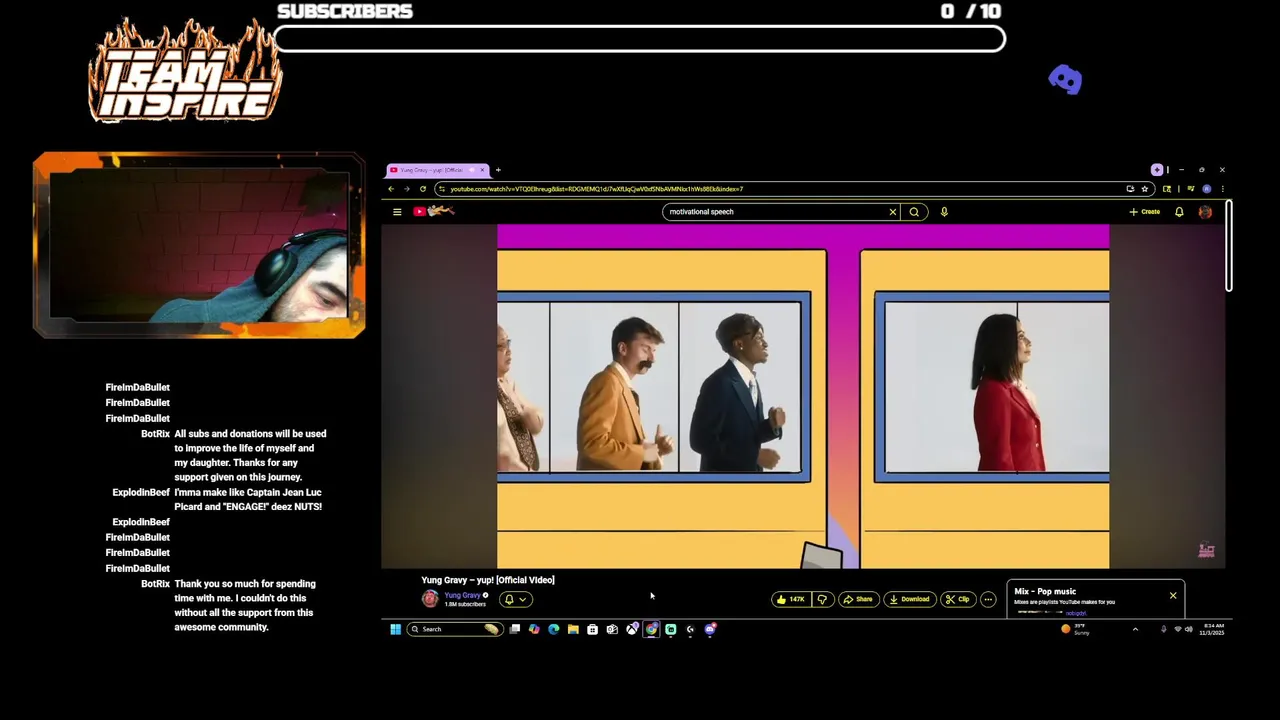Viewport: 1280px width, 720px height.
Task: Open volume control in system tray
Action: click(x=1188, y=629)
